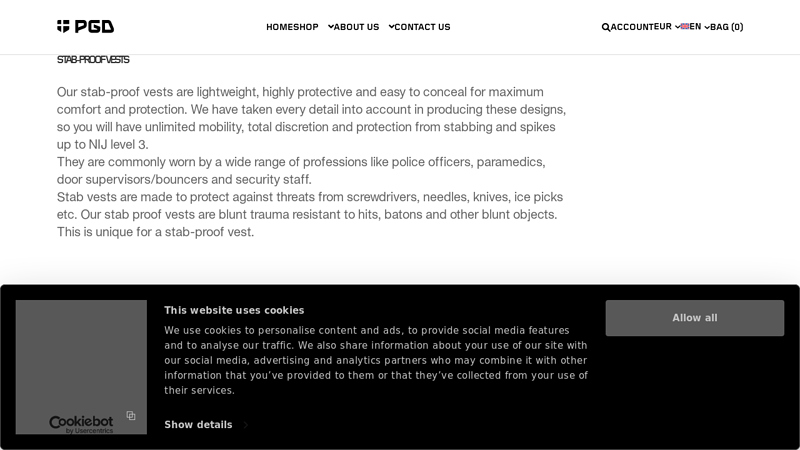Open the BAG (0) cart
Image resolution: width=800 pixels, height=450 pixels.
pos(726,27)
